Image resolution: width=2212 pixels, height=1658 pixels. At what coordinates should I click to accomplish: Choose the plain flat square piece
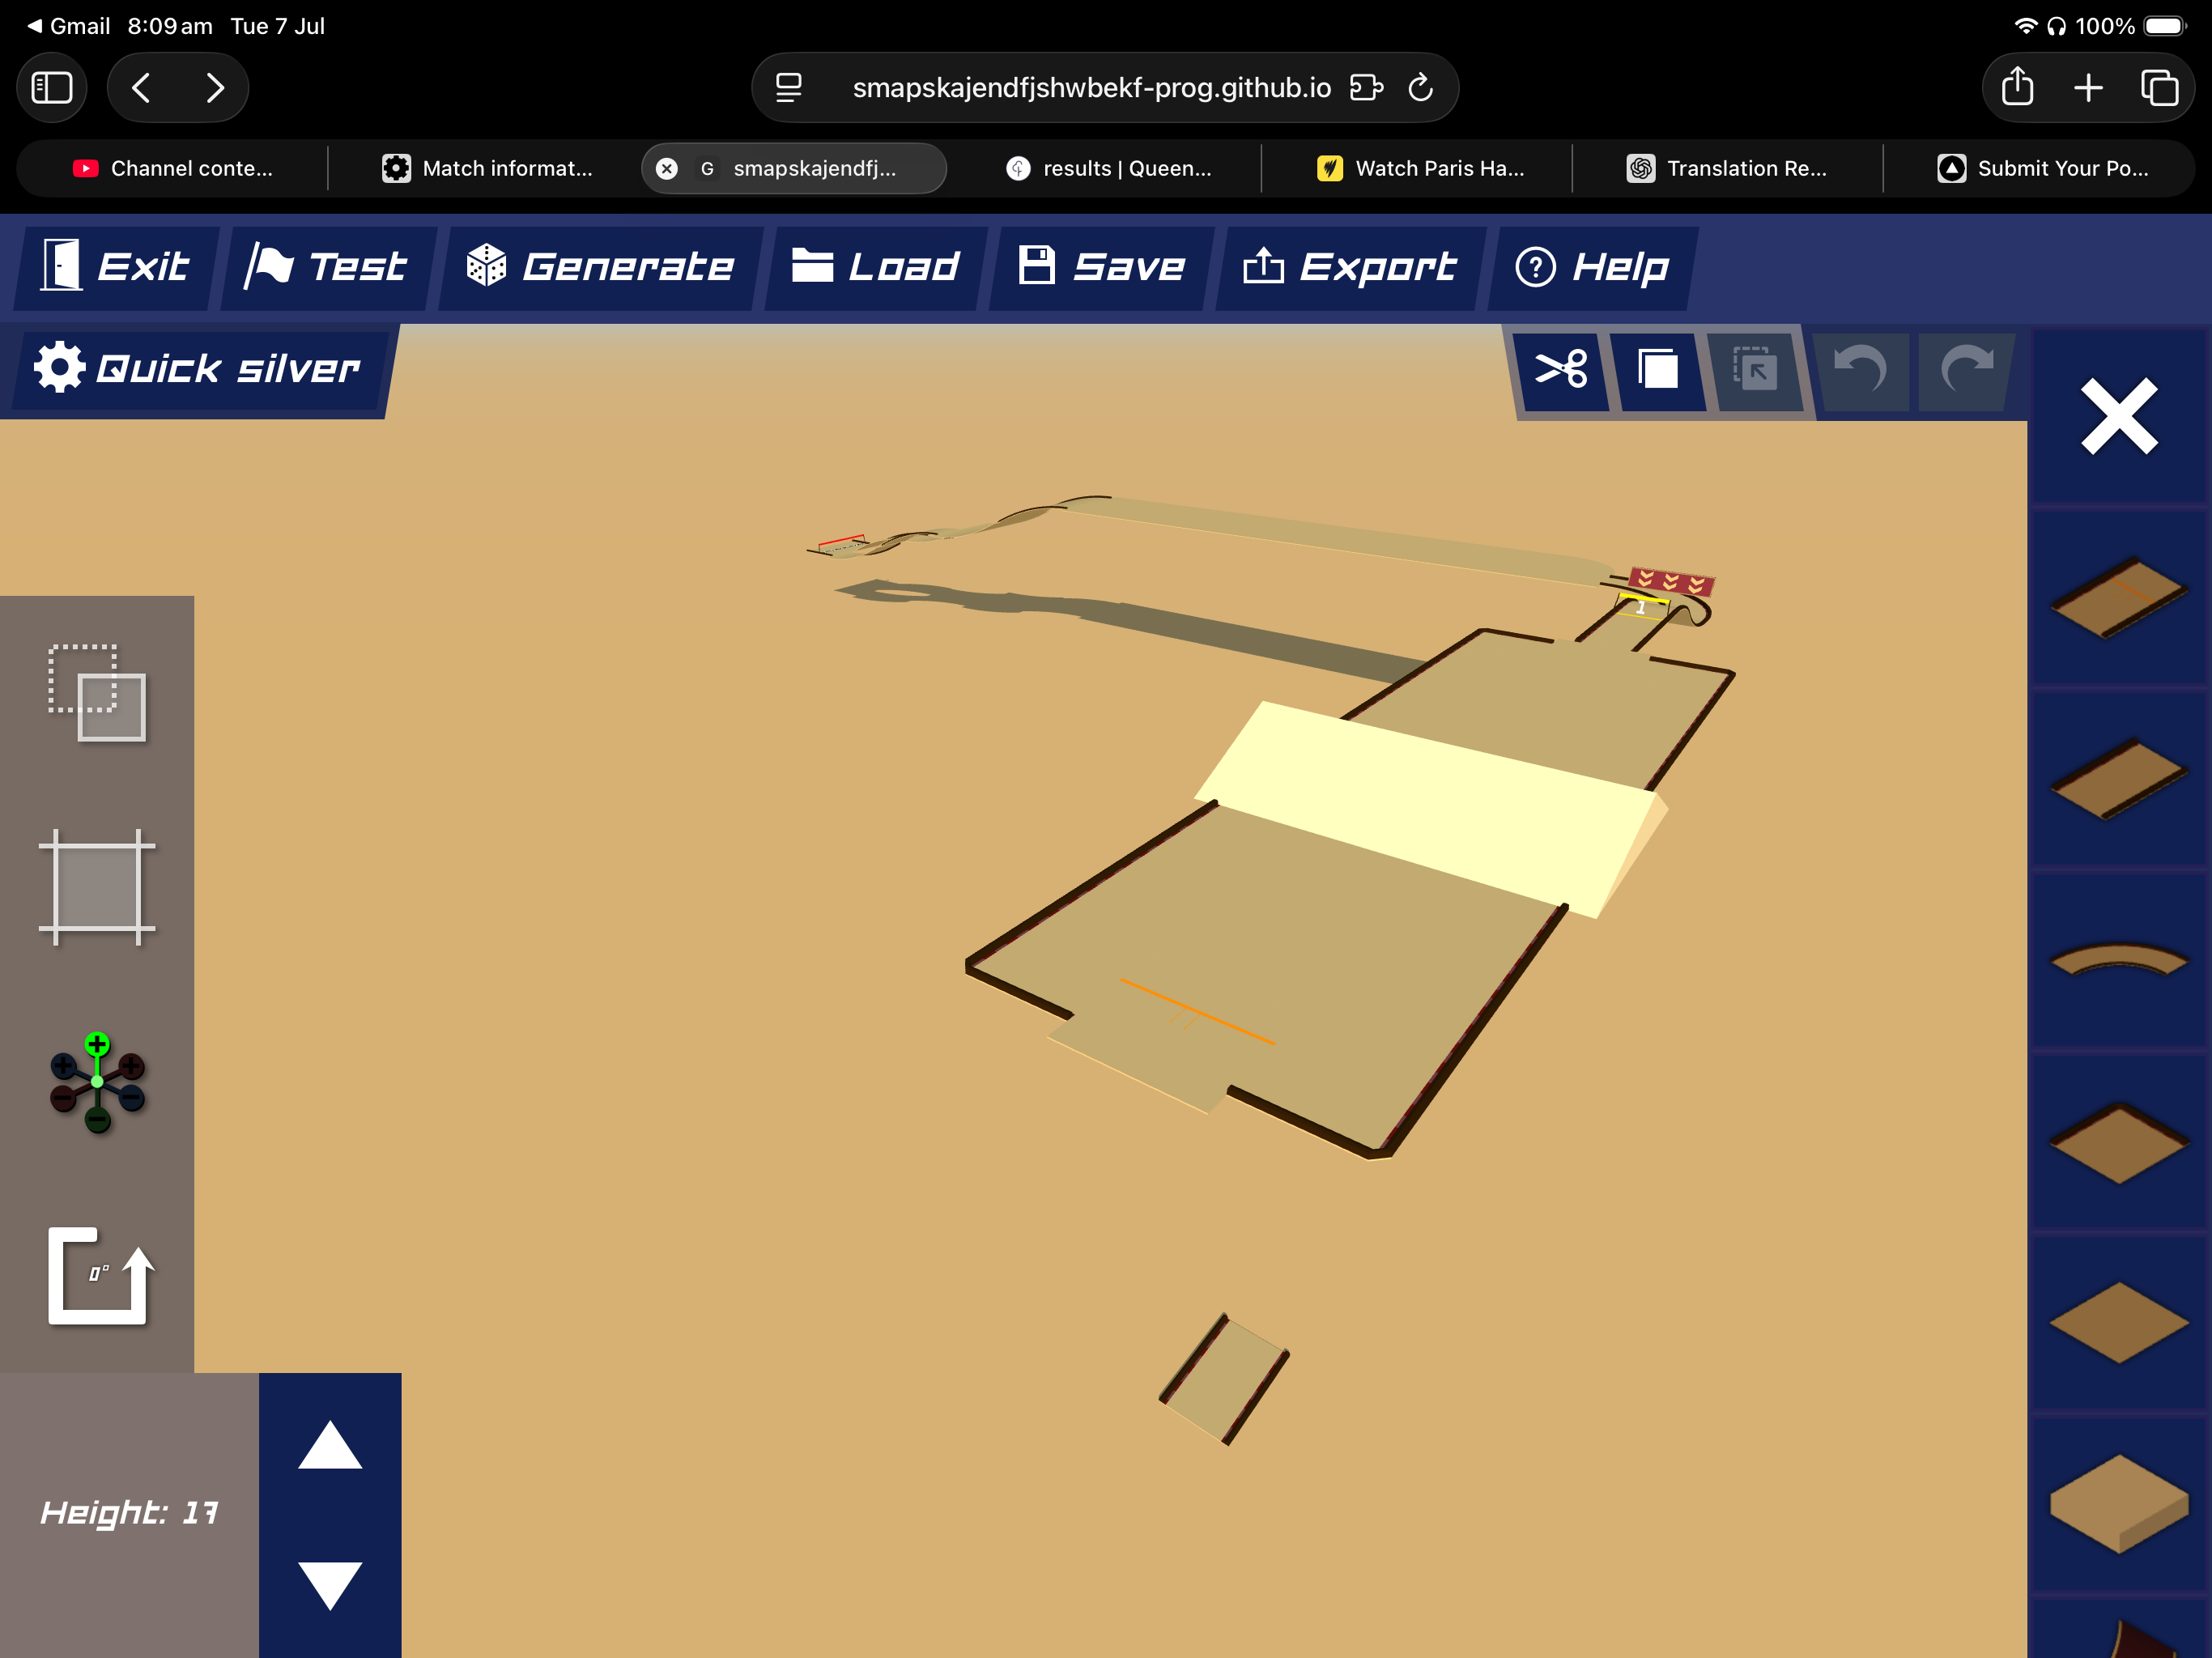click(x=2118, y=1323)
